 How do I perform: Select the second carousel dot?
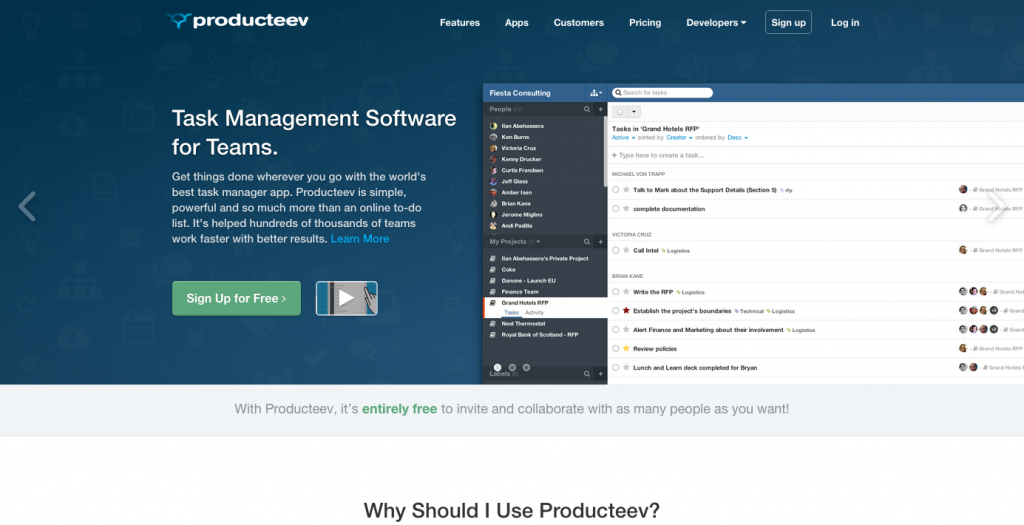click(512, 368)
